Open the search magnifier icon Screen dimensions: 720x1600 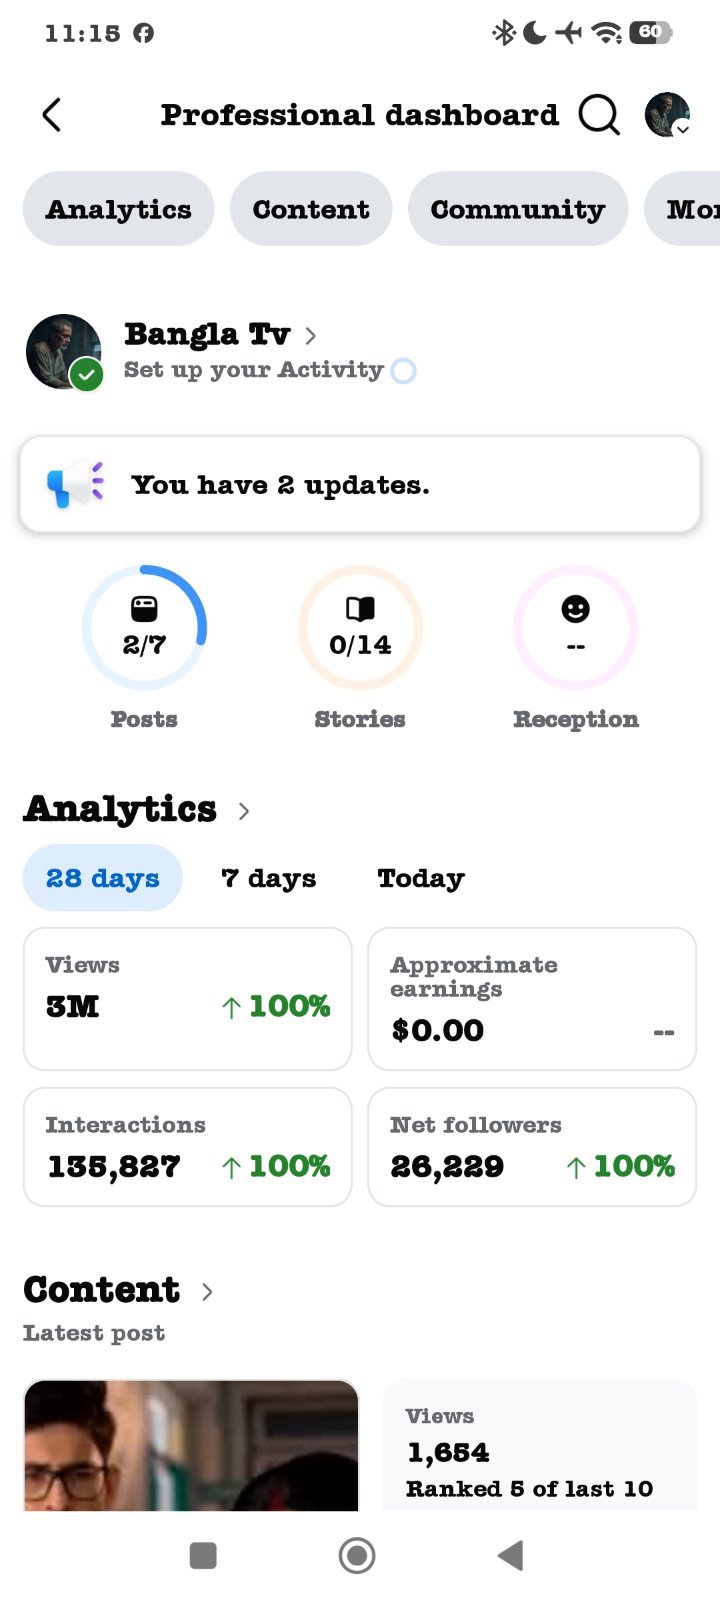point(599,115)
